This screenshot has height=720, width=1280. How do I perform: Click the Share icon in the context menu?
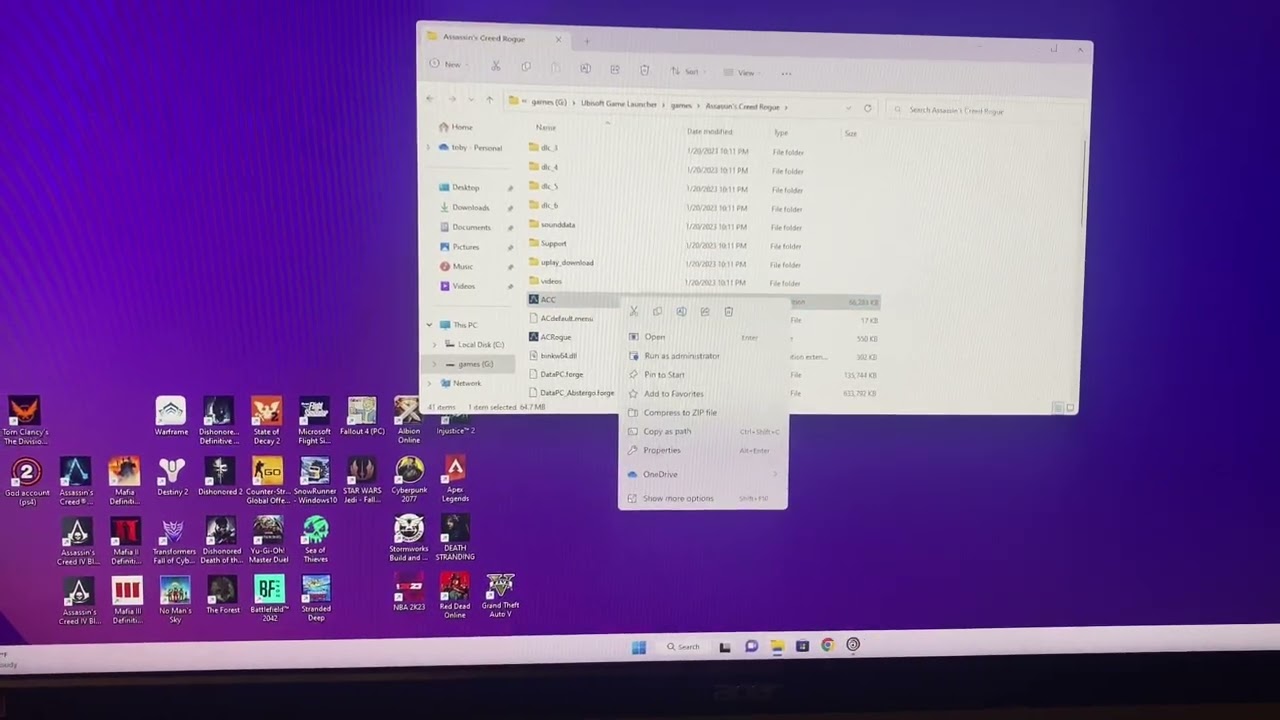705,311
